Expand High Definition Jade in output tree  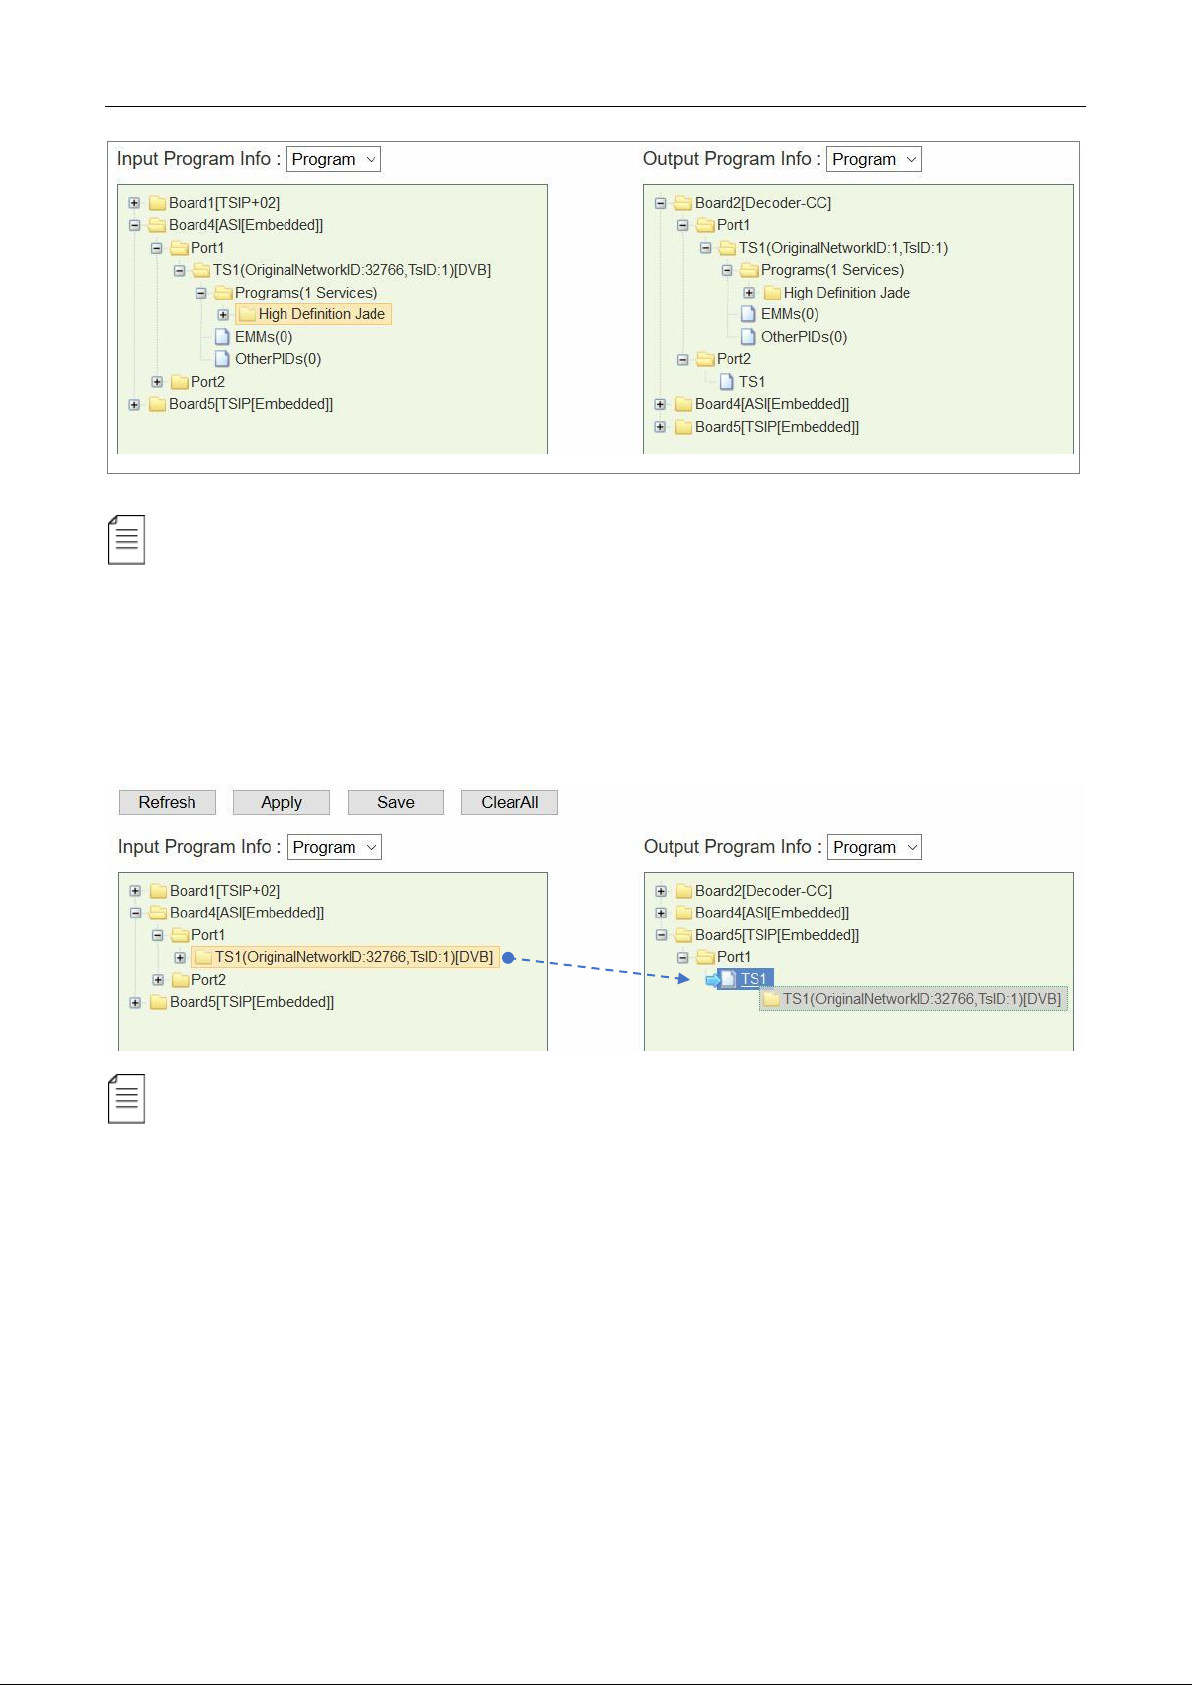click(749, 293)
